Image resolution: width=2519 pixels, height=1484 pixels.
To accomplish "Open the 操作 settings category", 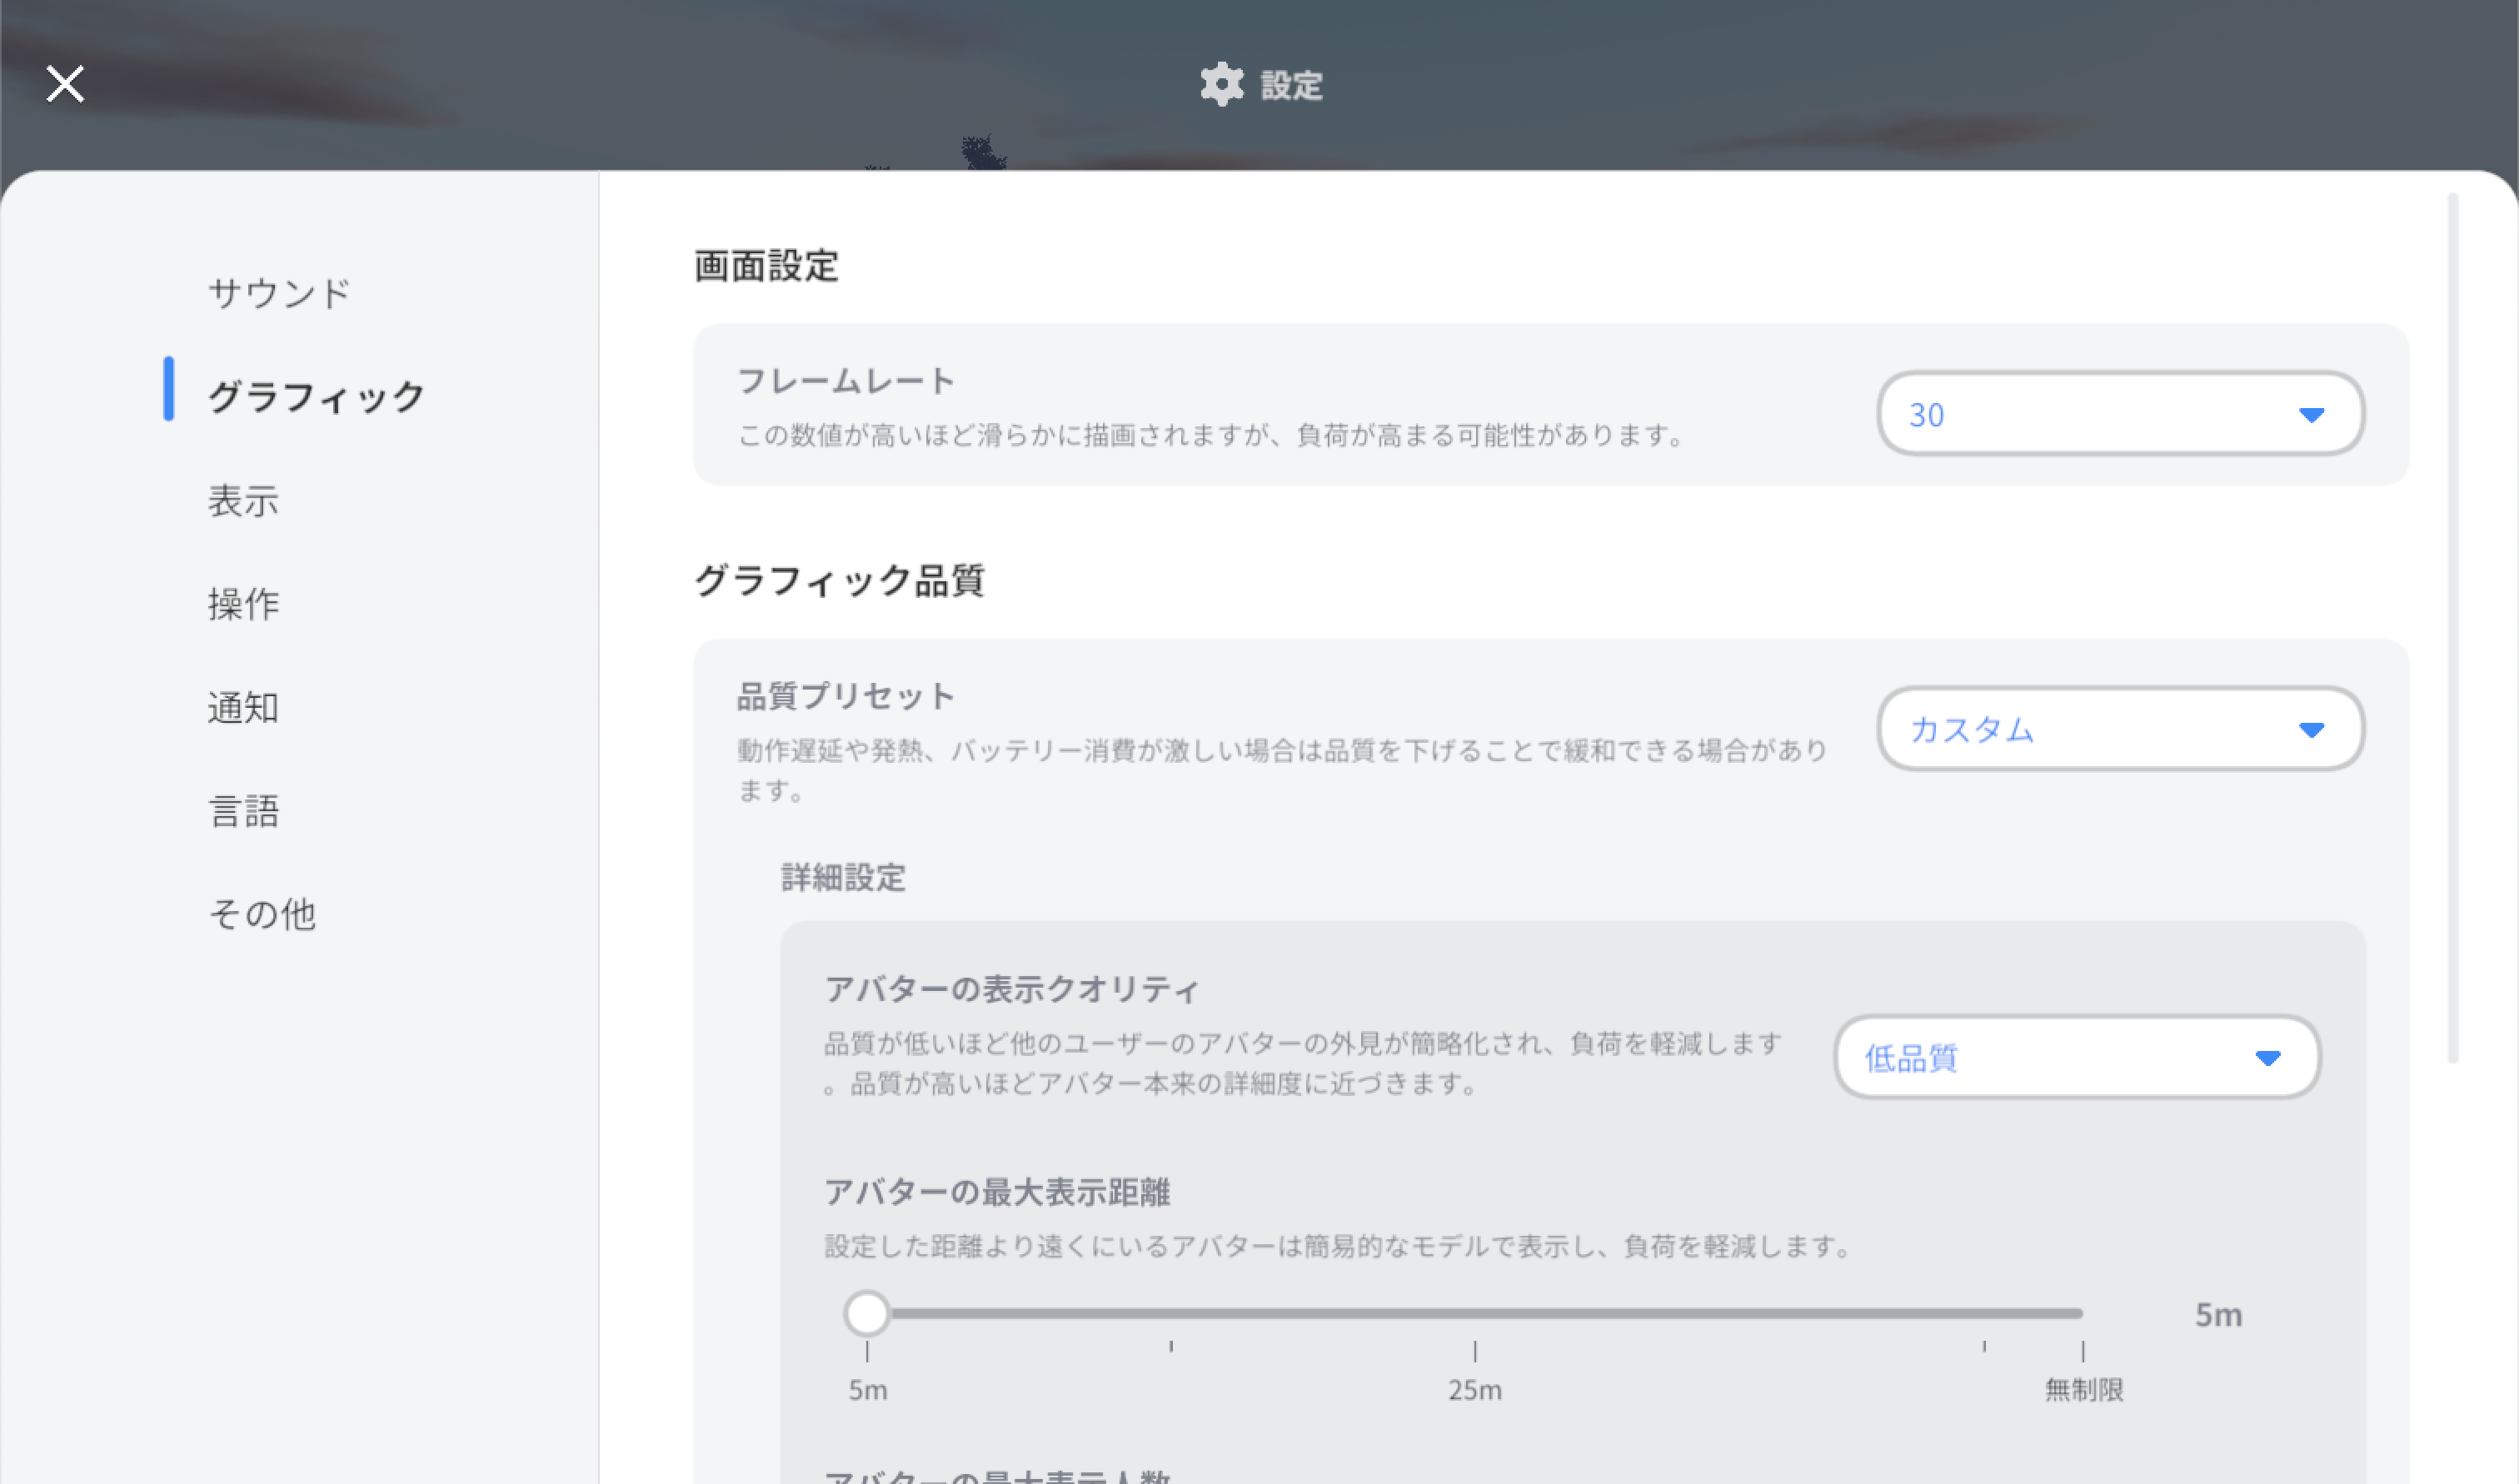I will [x=243, y=604].
